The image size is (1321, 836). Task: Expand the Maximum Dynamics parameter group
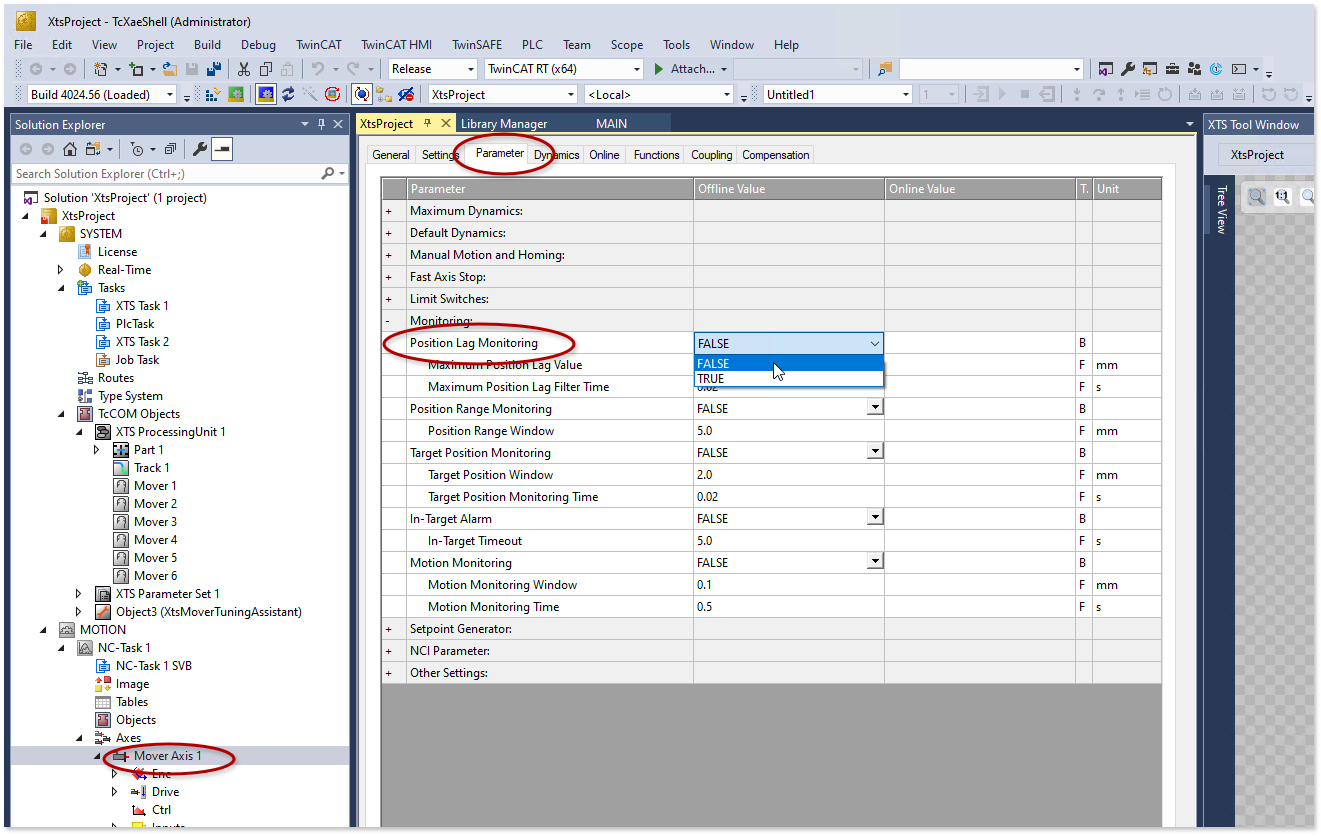[389, 211]
